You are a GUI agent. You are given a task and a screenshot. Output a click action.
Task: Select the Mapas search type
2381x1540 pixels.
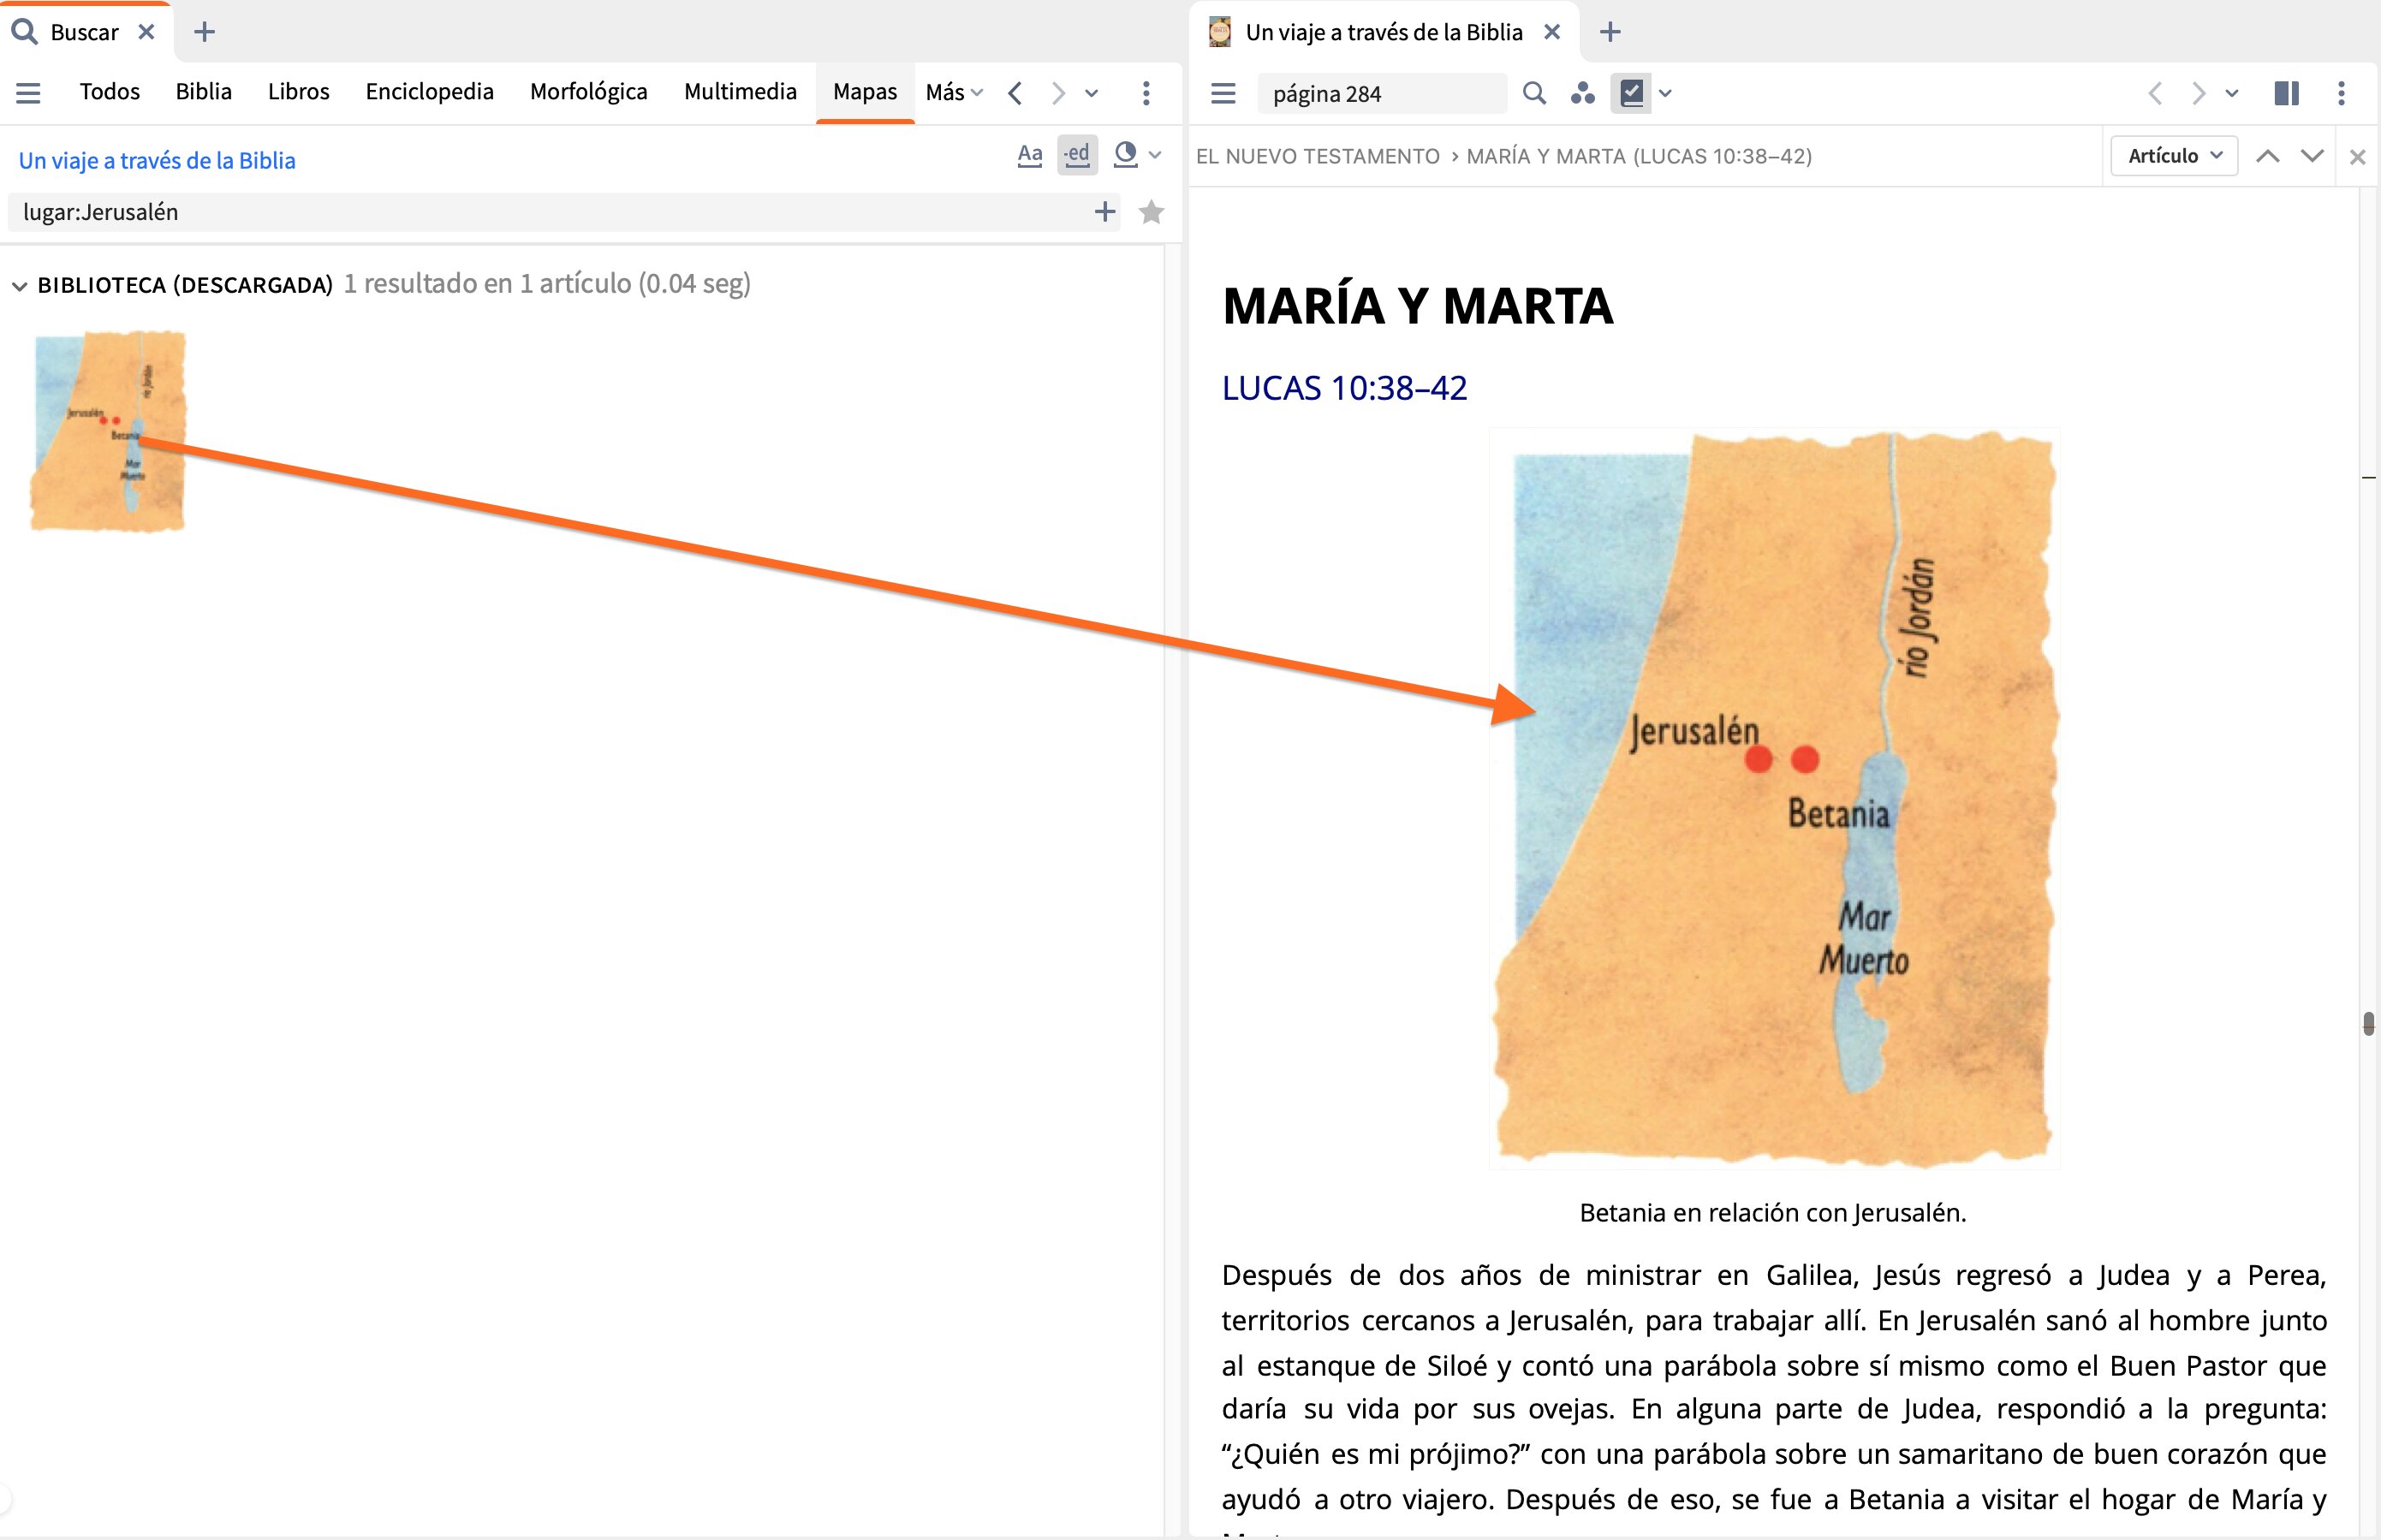865,92
